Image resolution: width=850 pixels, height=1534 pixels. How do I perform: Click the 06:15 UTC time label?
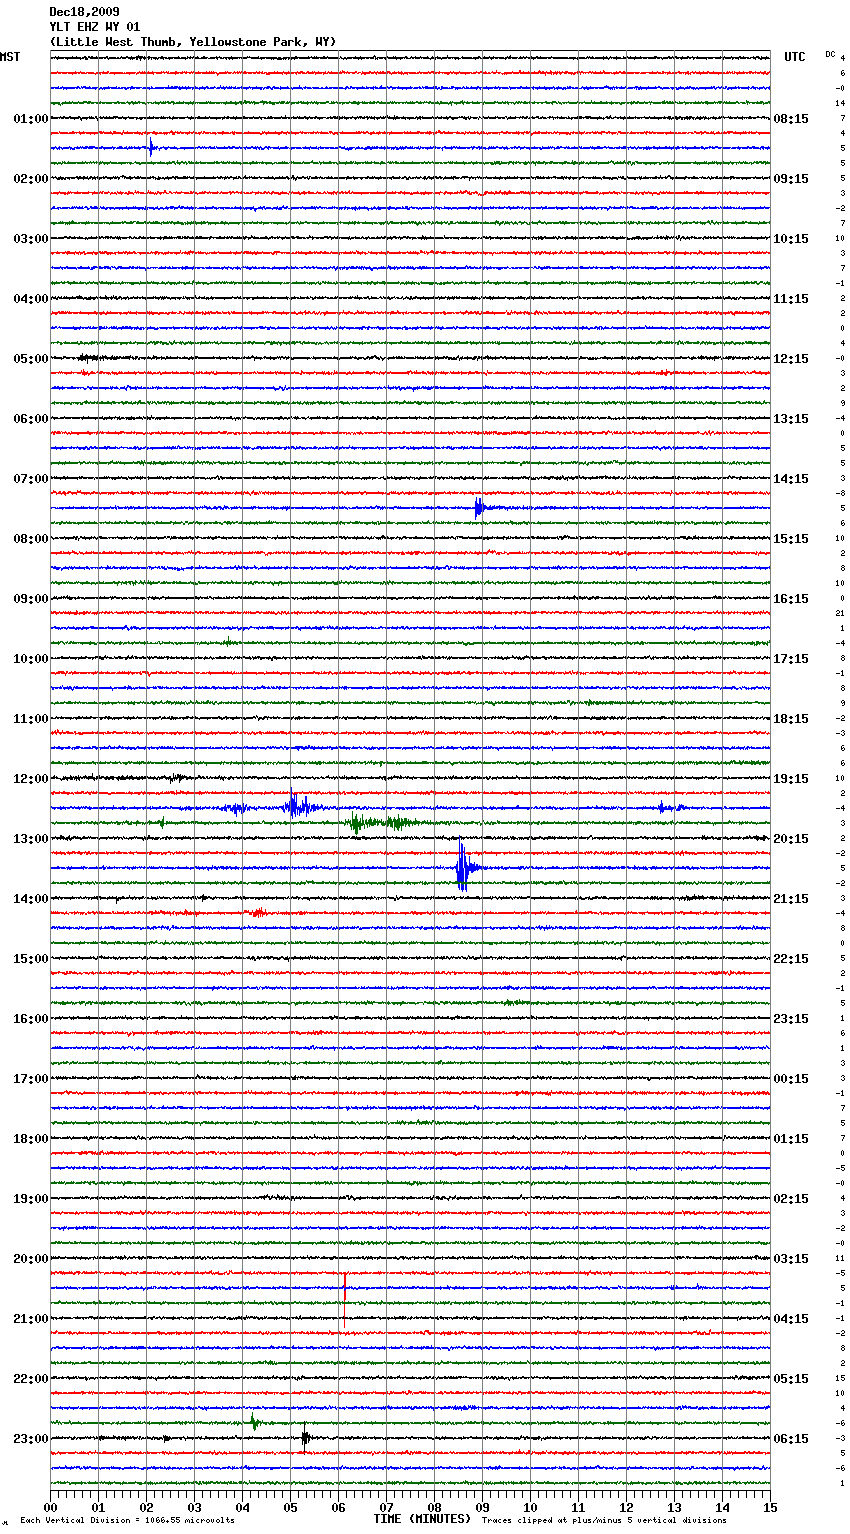(791, 1439)
